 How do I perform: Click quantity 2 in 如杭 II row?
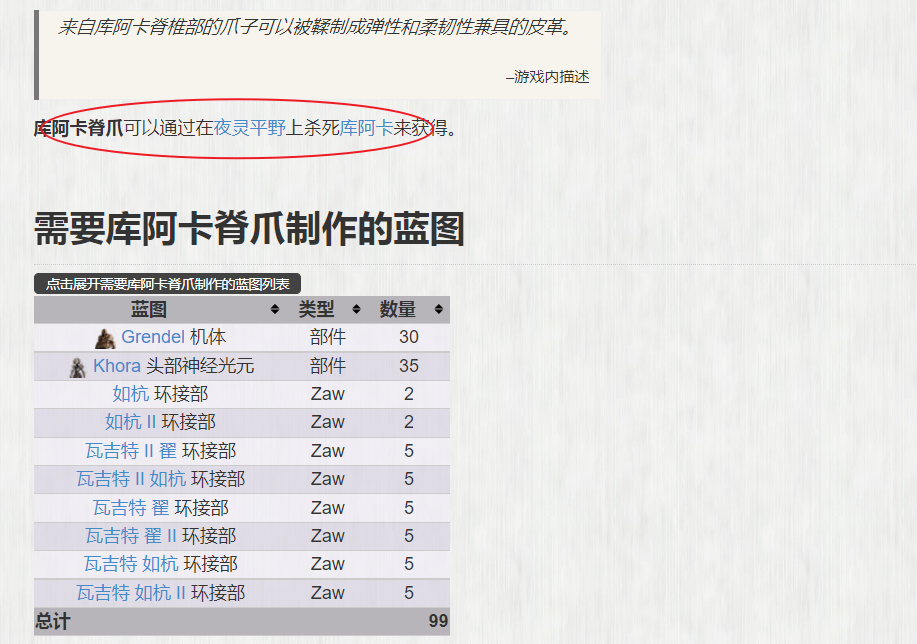click(409, 422)
